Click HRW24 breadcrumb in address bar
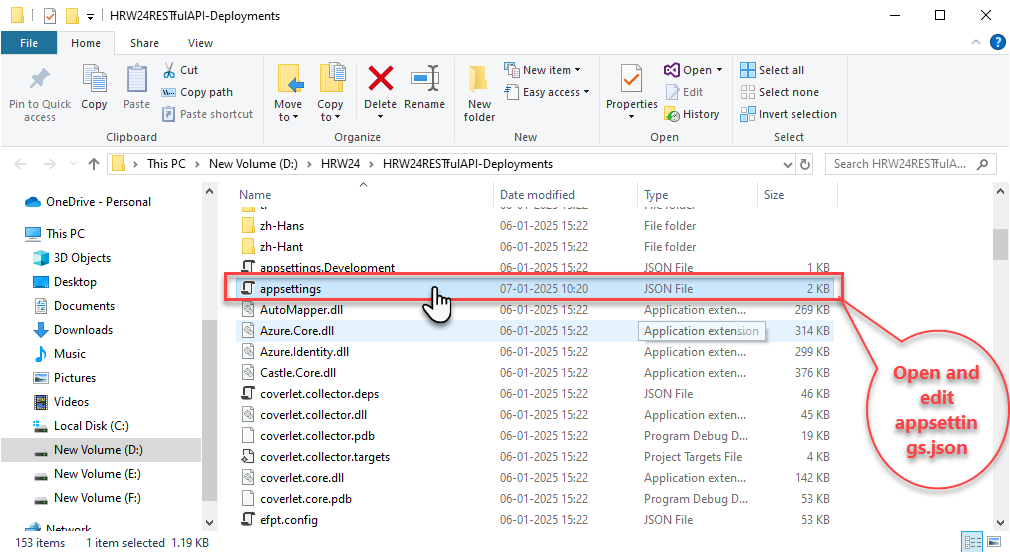 [340, 164]
